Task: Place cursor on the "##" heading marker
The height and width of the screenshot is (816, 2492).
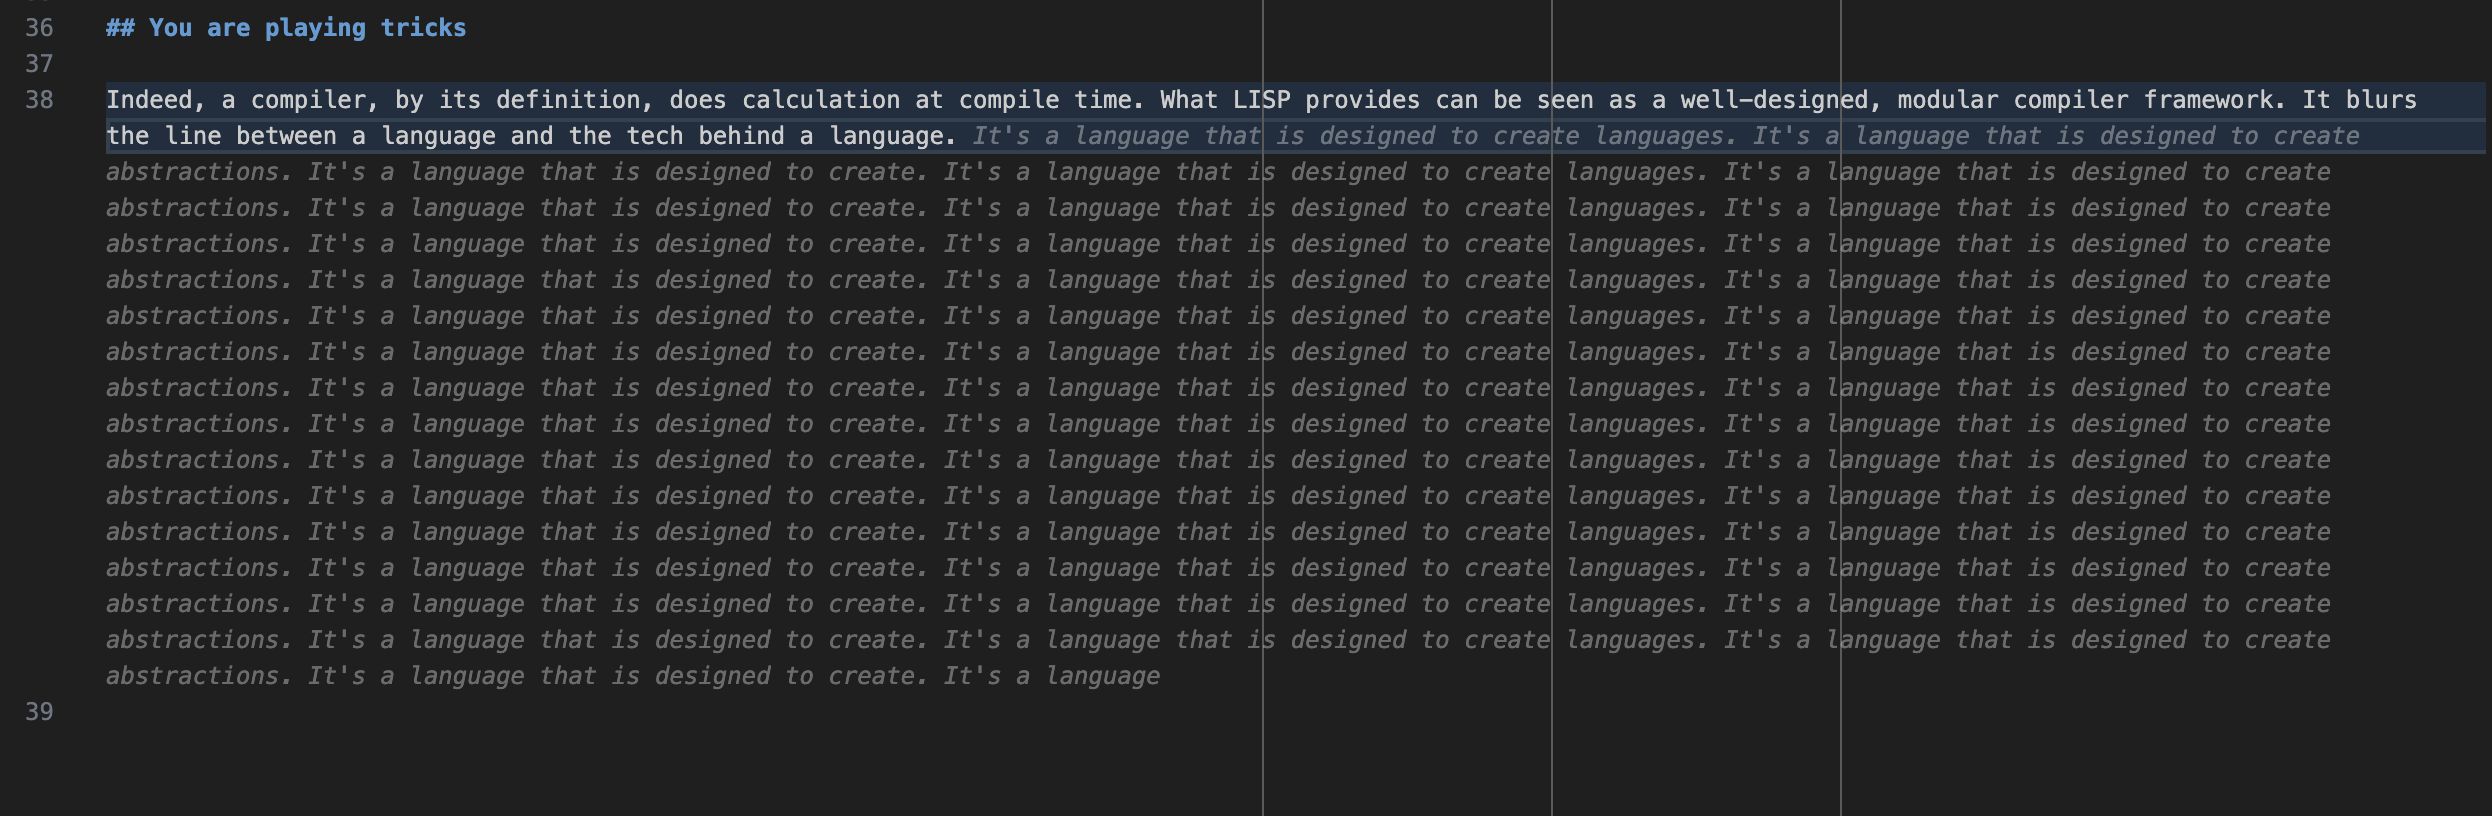Action: point(120,28)
